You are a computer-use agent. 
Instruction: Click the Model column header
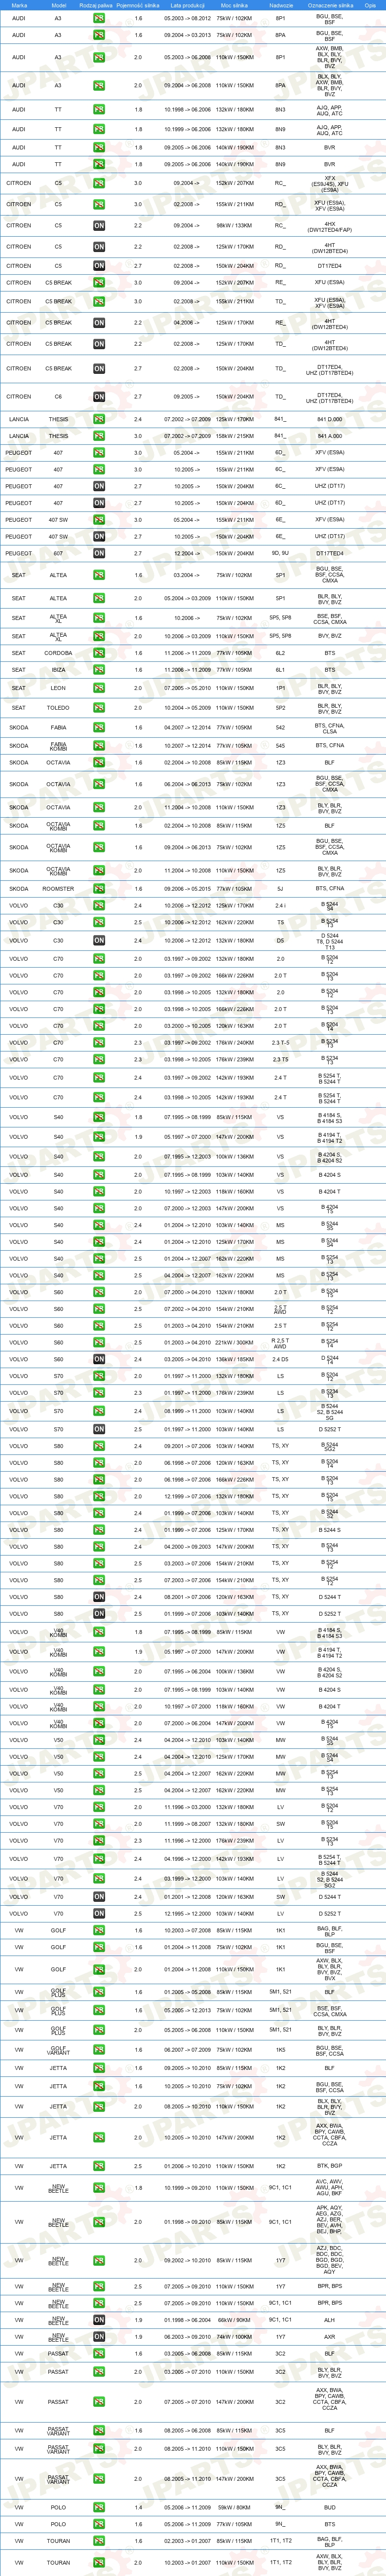click(58, 5)
